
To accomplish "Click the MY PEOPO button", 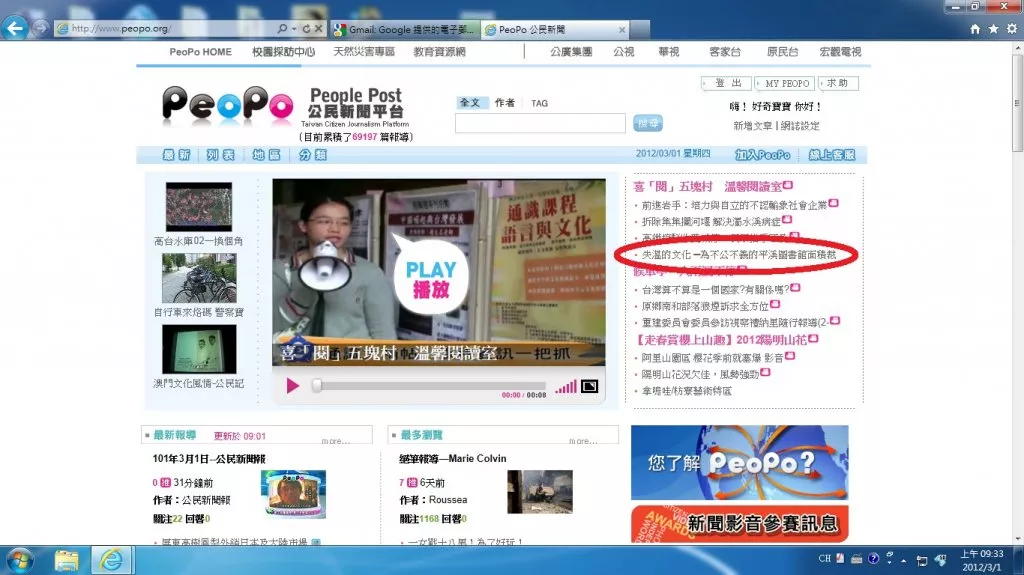I will (786, 84).
